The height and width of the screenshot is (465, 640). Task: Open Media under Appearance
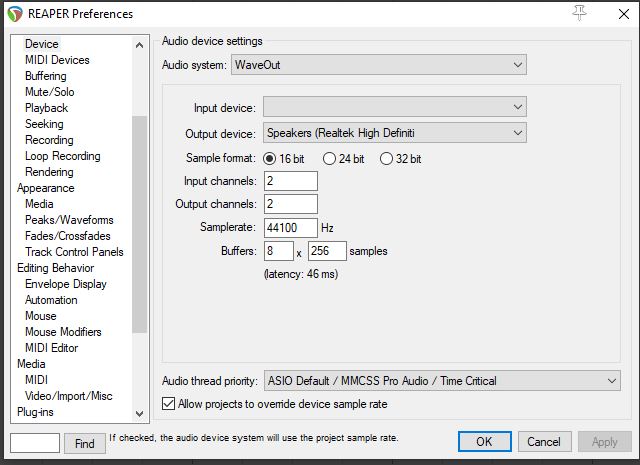tap(39, 204)
